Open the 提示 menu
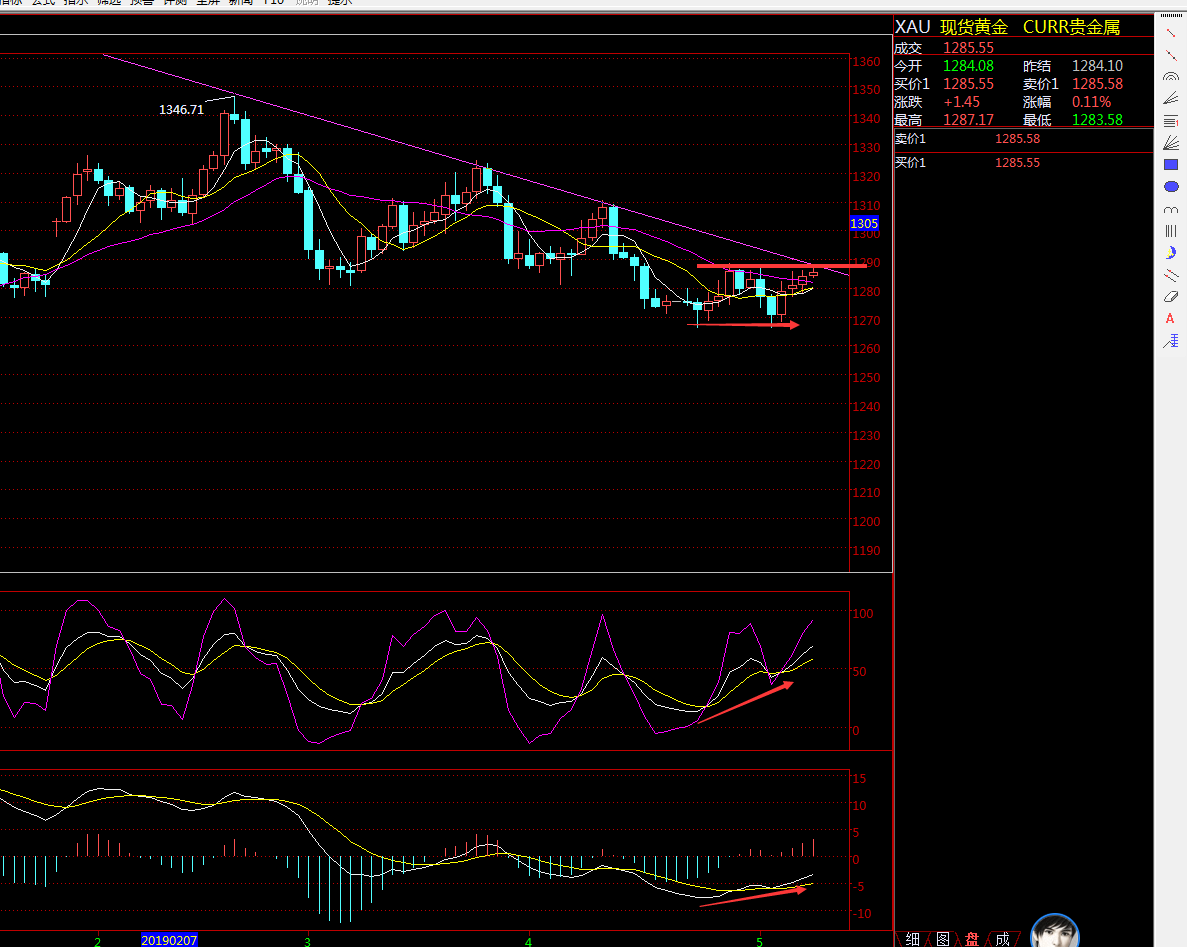Image resolution: width=1187 pixels, height=947 pixels. pyautogui.click(x=340, y=2)
